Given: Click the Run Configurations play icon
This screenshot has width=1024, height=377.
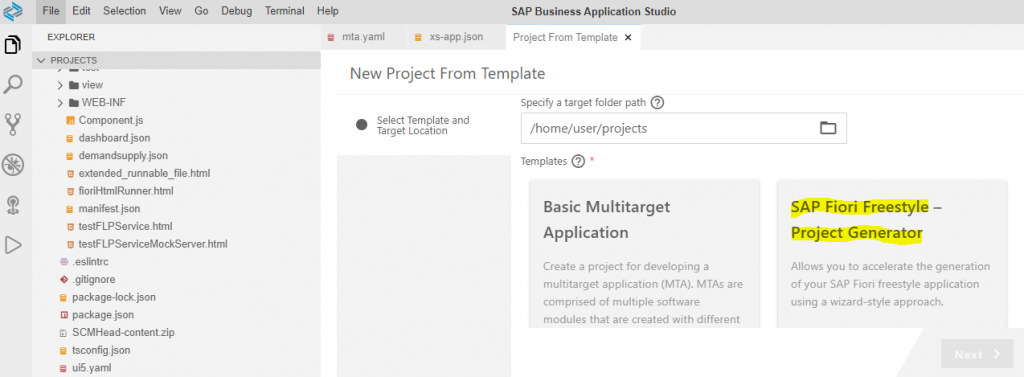Looking at the screenshot, I should pyautogui.click(x=12, y=245).
